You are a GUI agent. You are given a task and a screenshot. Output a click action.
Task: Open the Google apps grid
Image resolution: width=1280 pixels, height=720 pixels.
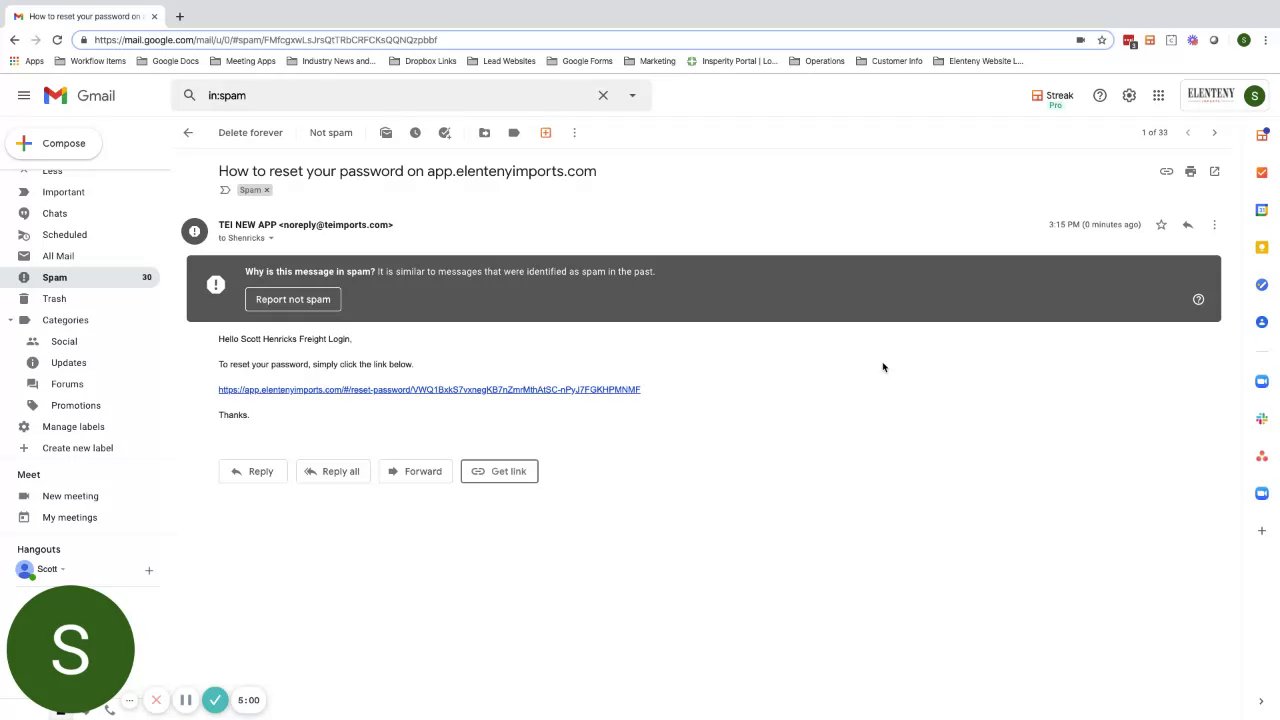click(1158, 95)
